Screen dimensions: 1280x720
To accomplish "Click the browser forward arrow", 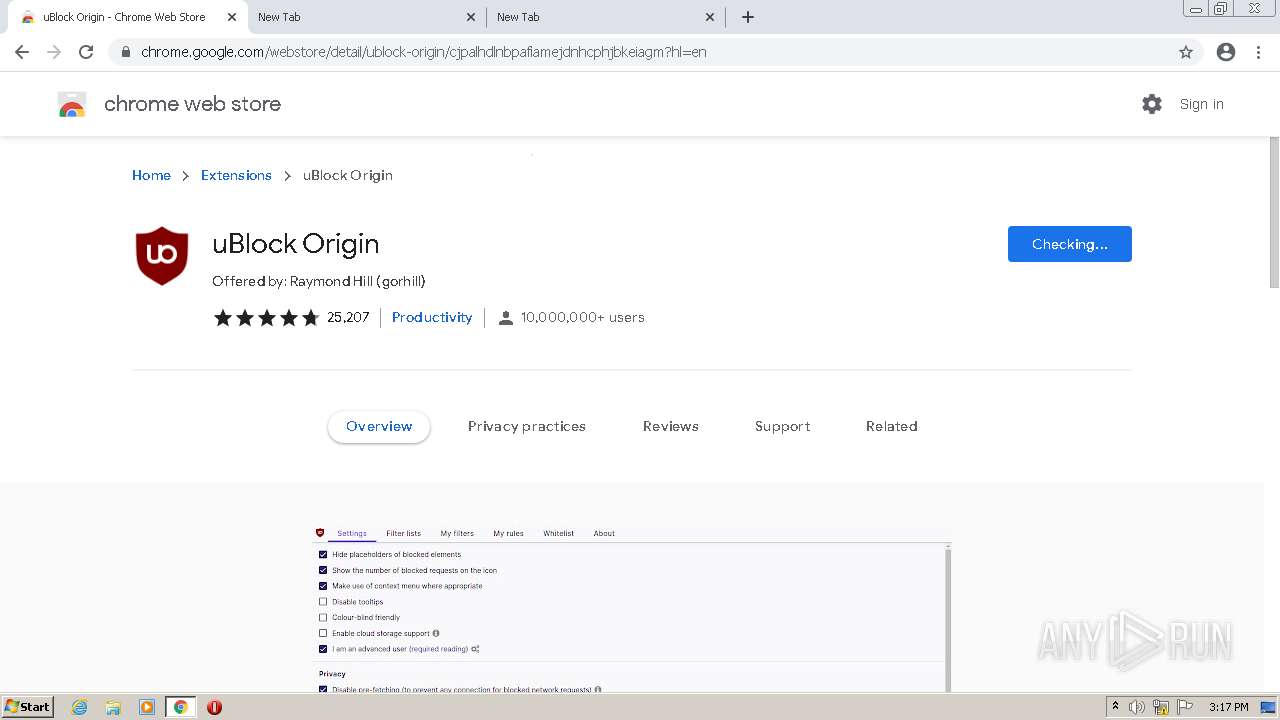I will coord(54,52).
